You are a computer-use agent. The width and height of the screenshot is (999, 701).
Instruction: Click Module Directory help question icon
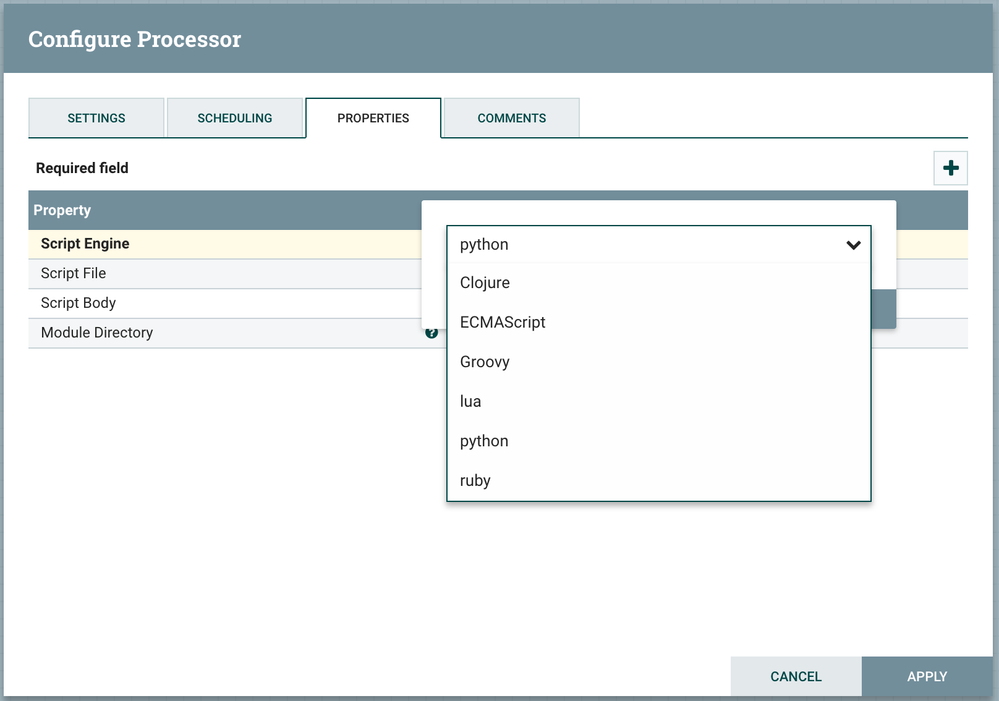[x=432, y=333]
